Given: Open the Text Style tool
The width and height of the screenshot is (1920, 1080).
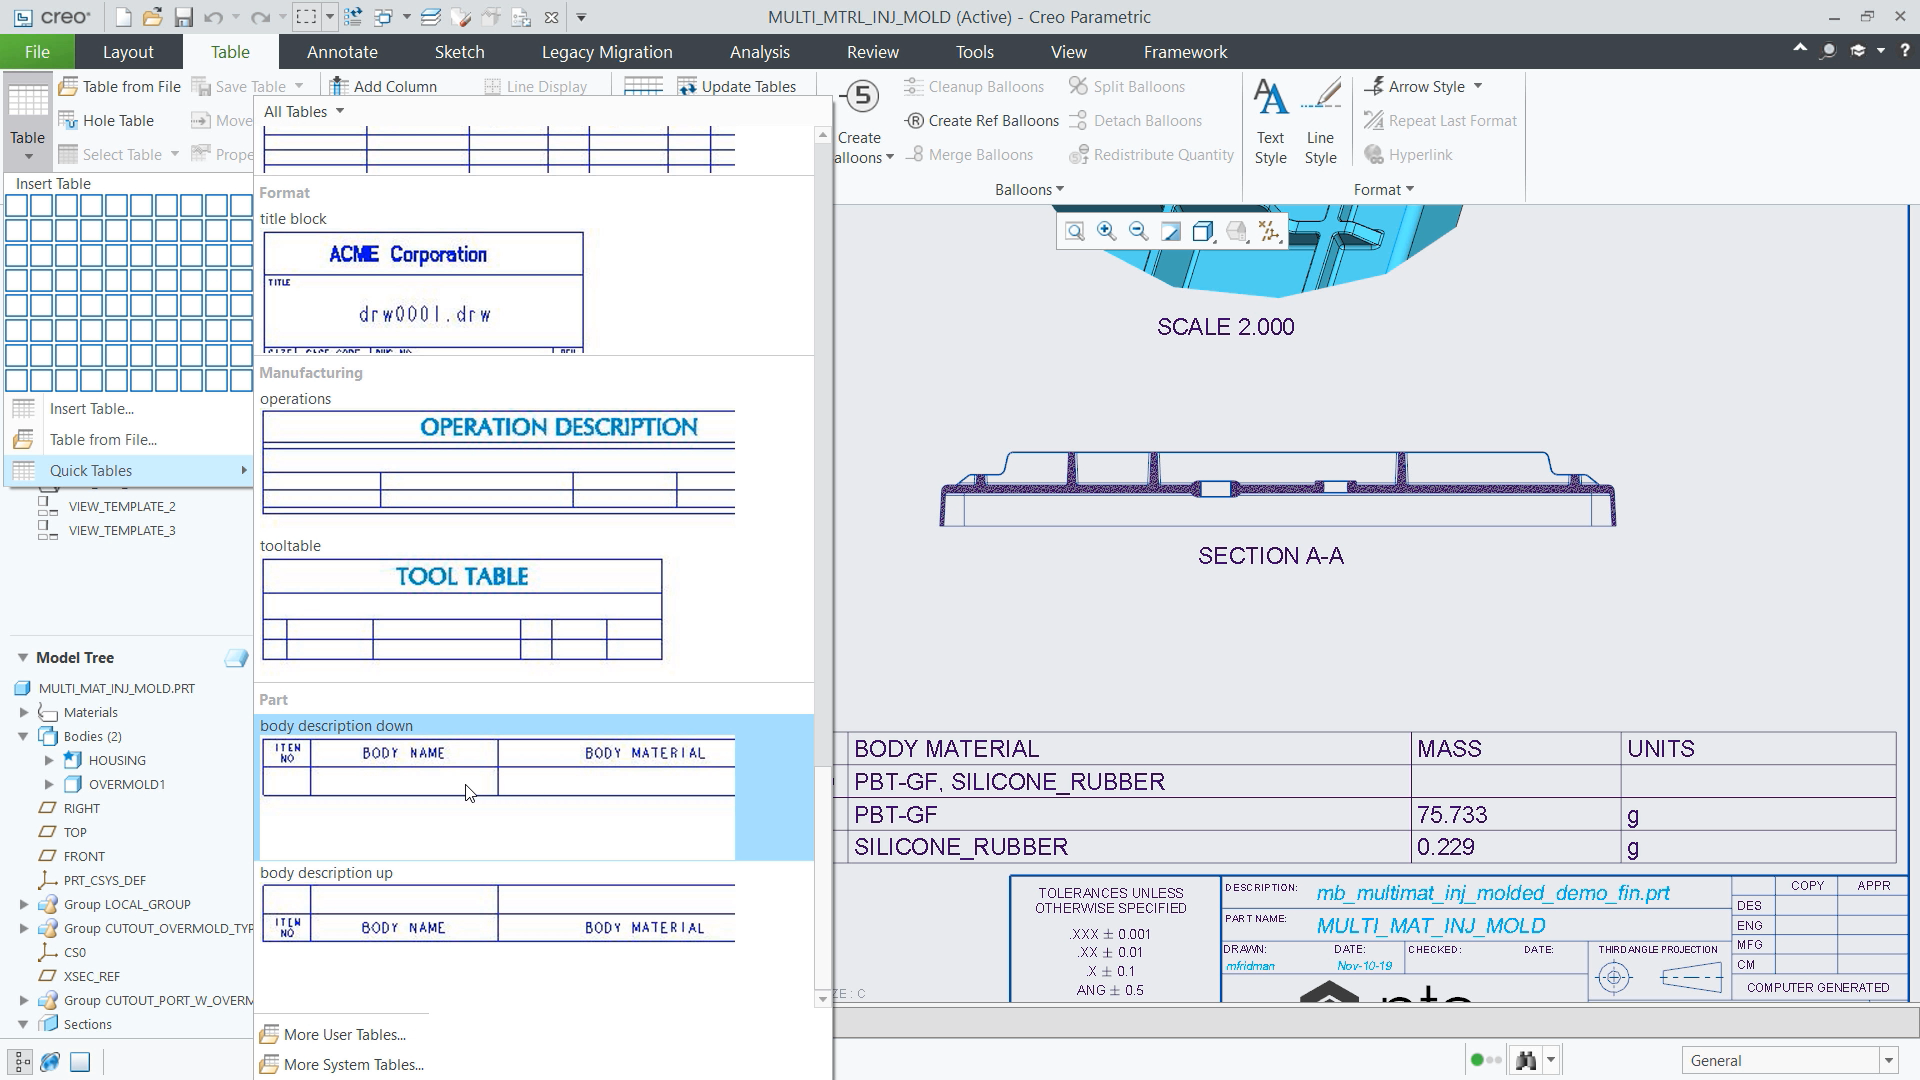Looking at the screenshot, I should click(x=1270, y=121).
